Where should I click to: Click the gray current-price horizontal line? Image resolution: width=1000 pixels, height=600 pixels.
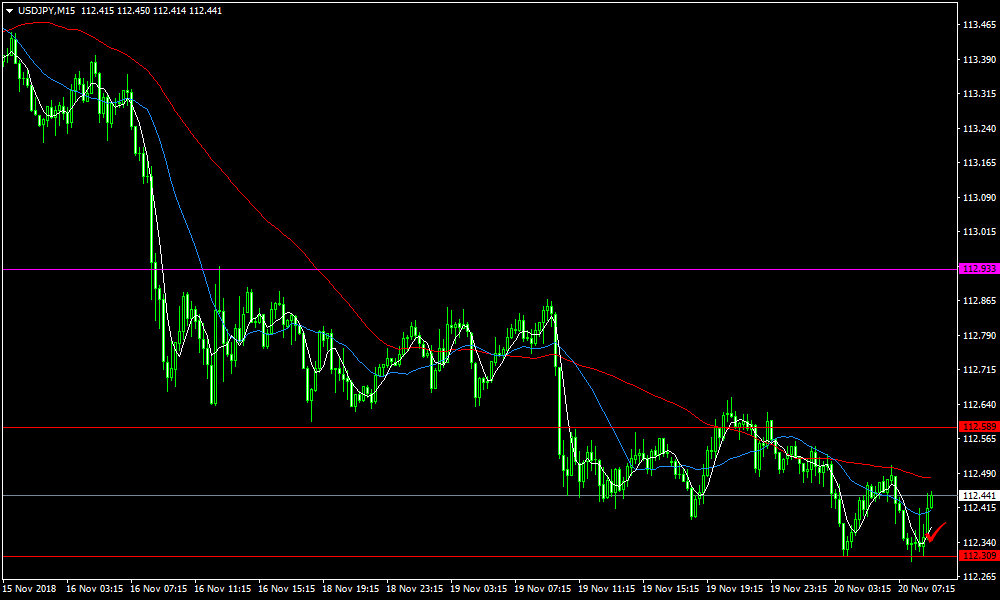[x=480, y=495]
